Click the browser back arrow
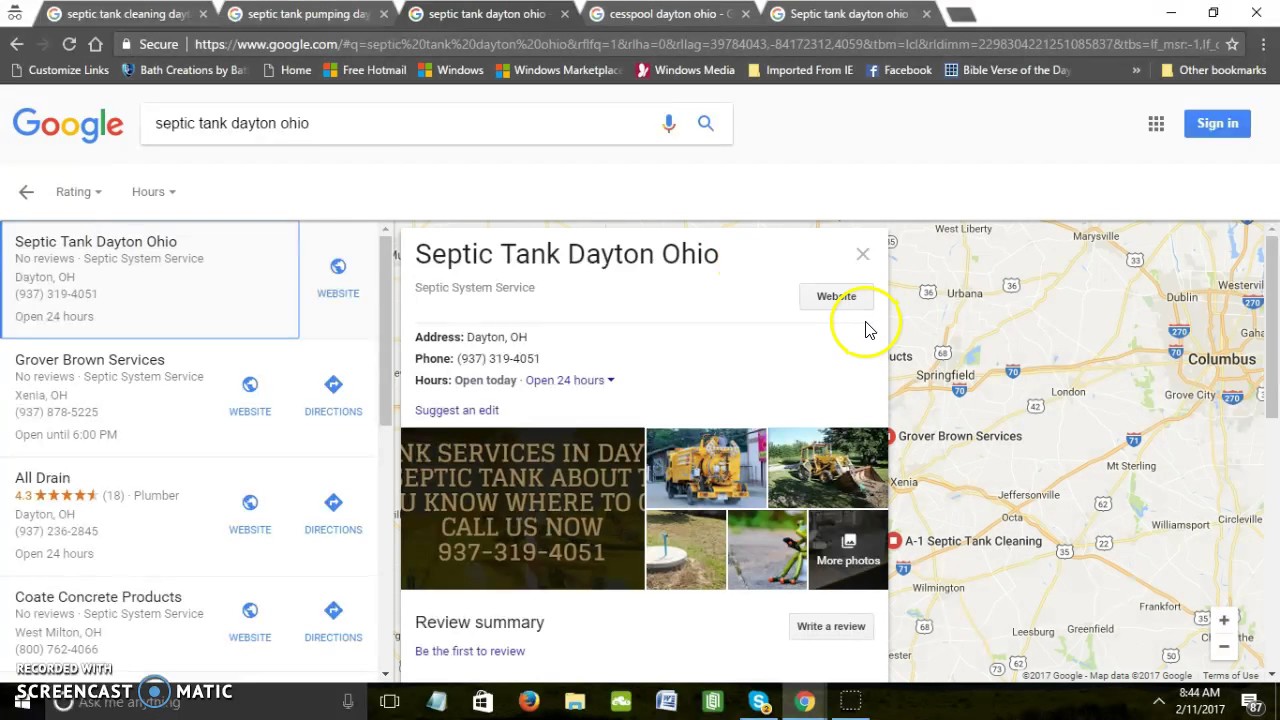This screenshot has width=1280, height=720. [x=17, y=44]
